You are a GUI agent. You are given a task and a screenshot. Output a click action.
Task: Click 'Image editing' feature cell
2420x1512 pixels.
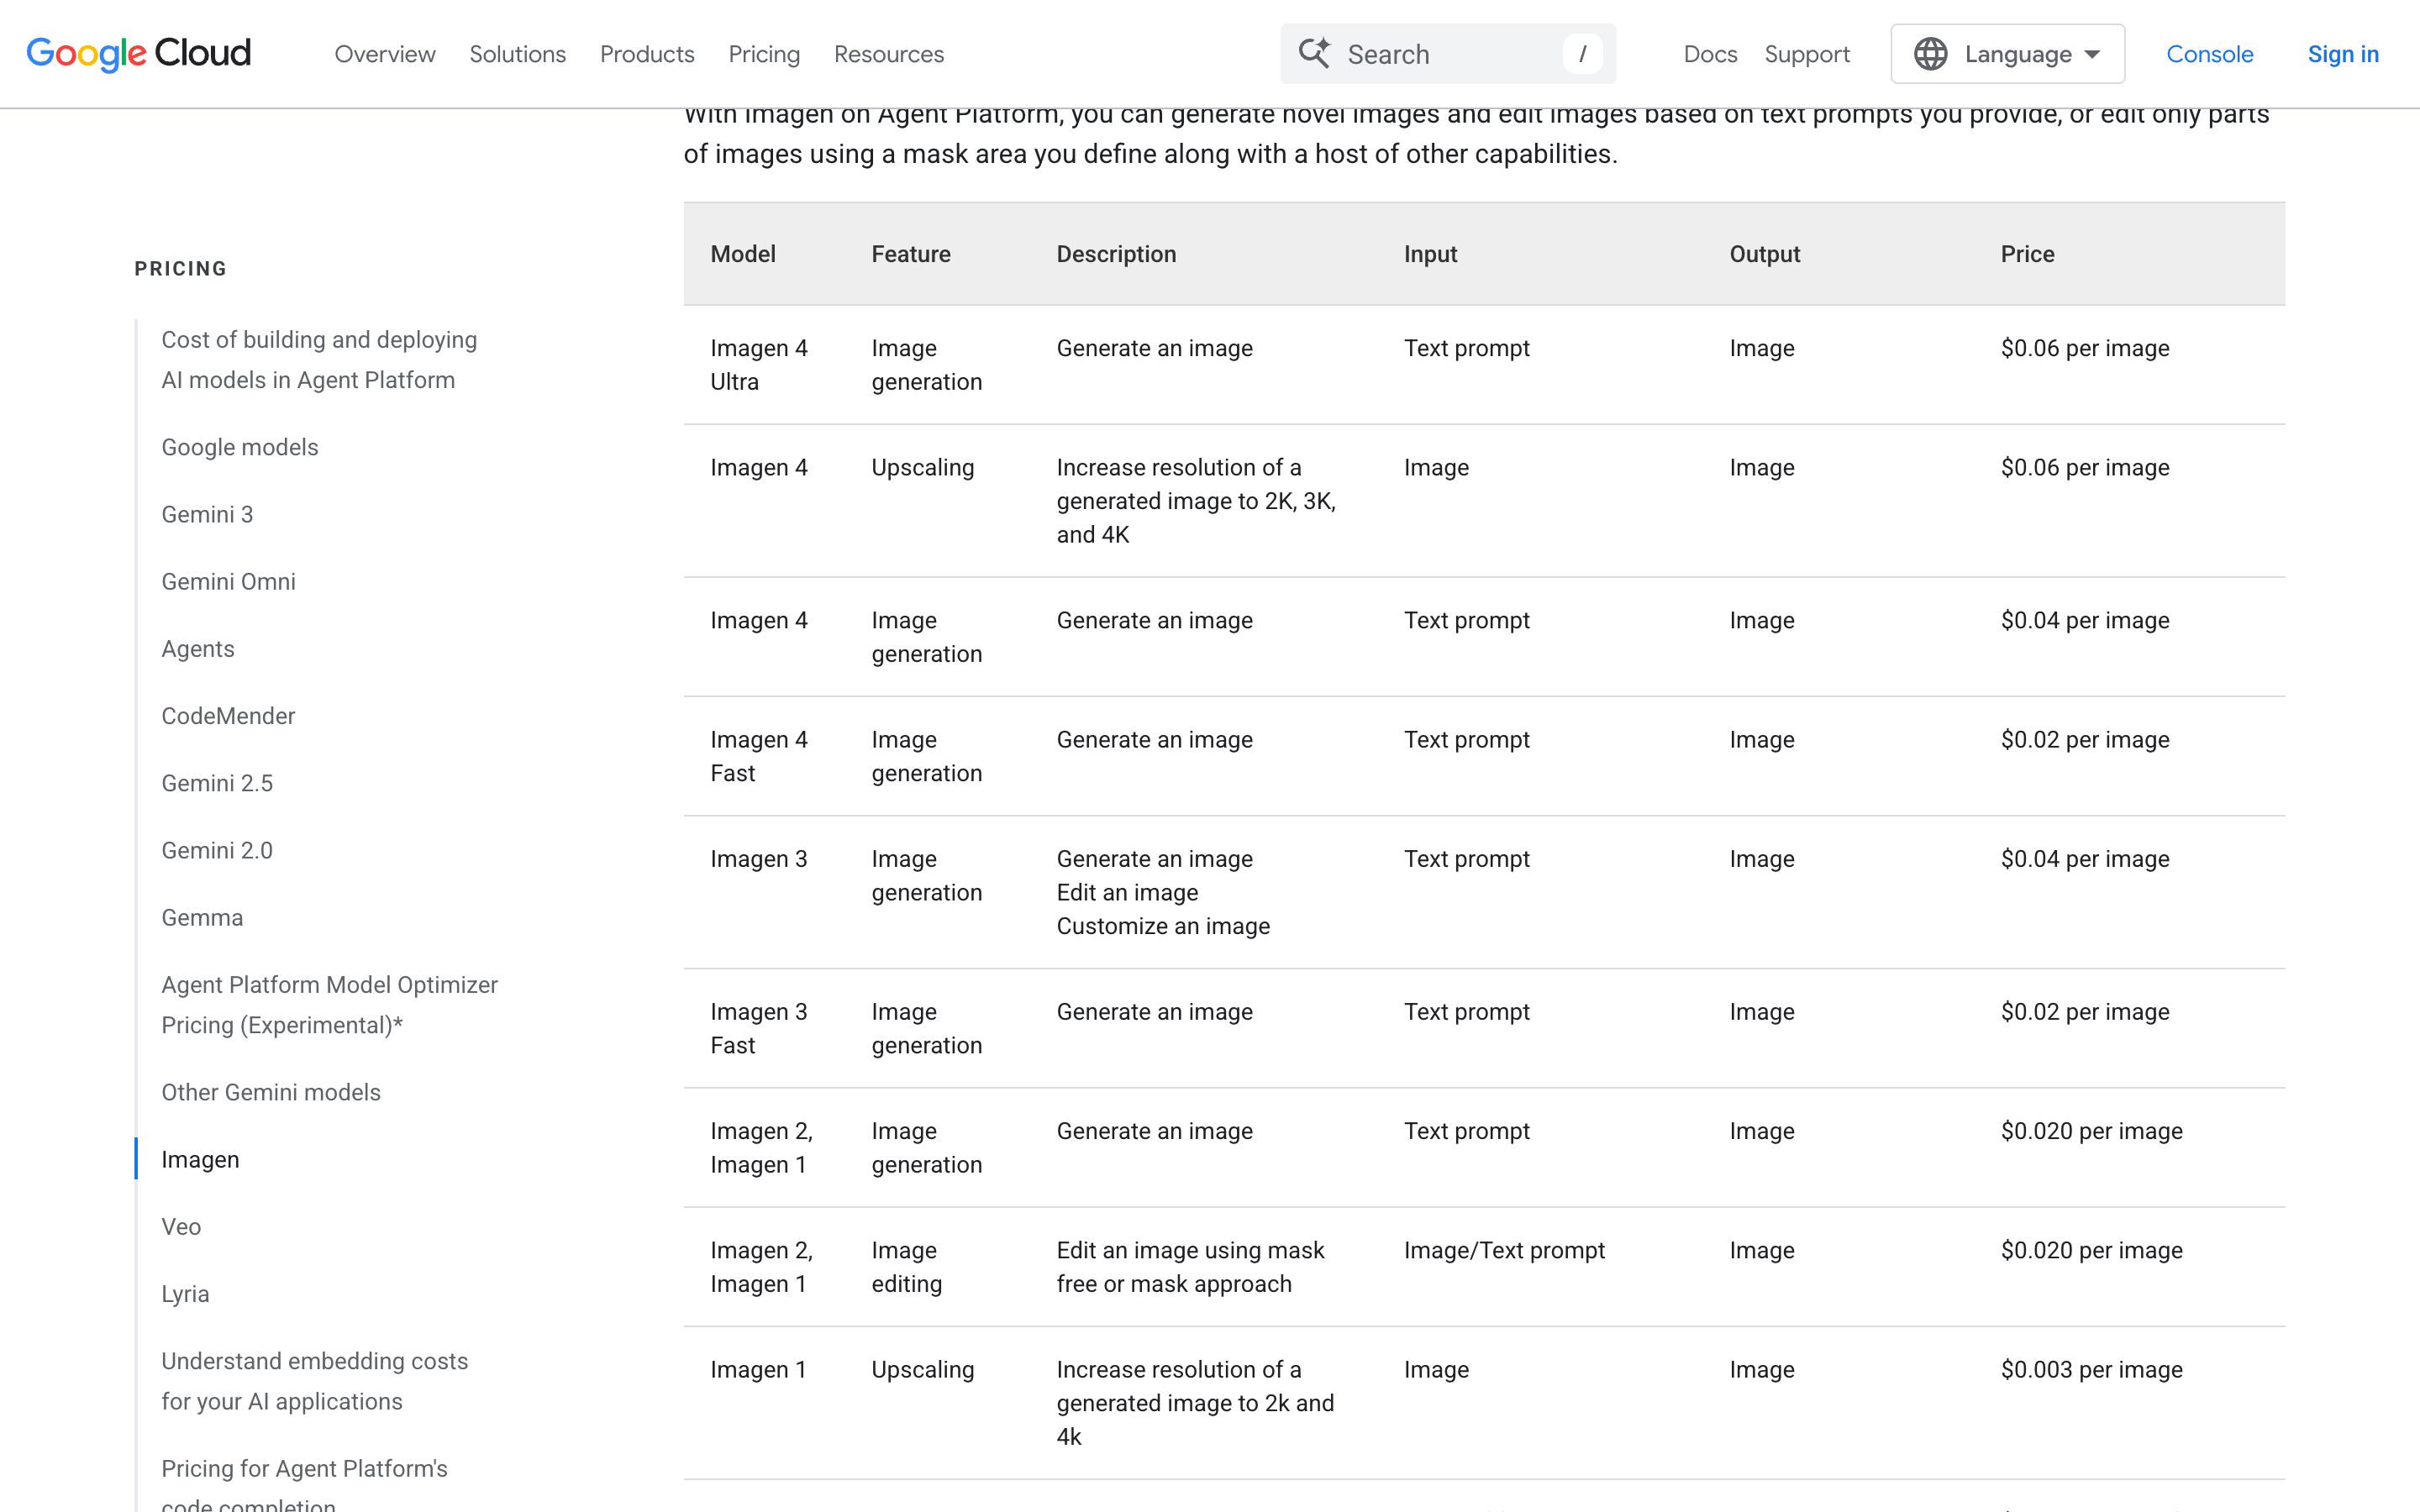(906, 1267)
